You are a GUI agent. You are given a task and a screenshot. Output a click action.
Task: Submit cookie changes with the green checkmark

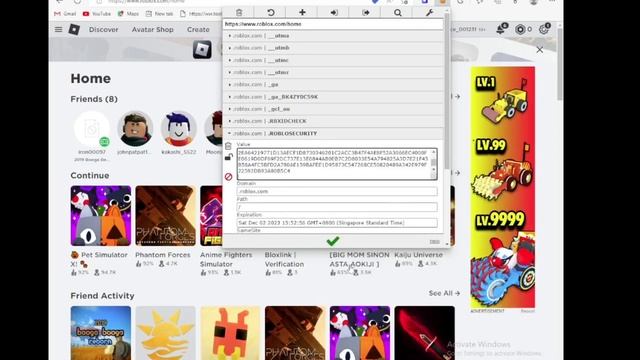(333, 241)
